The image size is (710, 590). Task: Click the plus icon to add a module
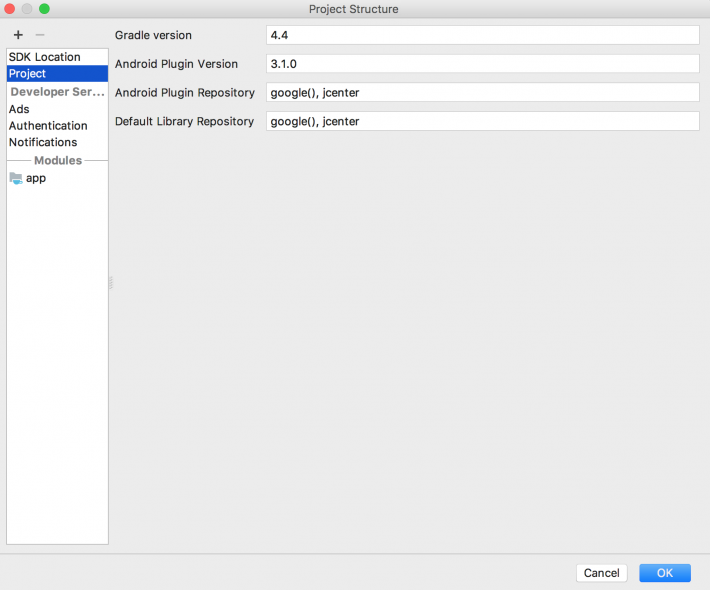coord(18,35)
